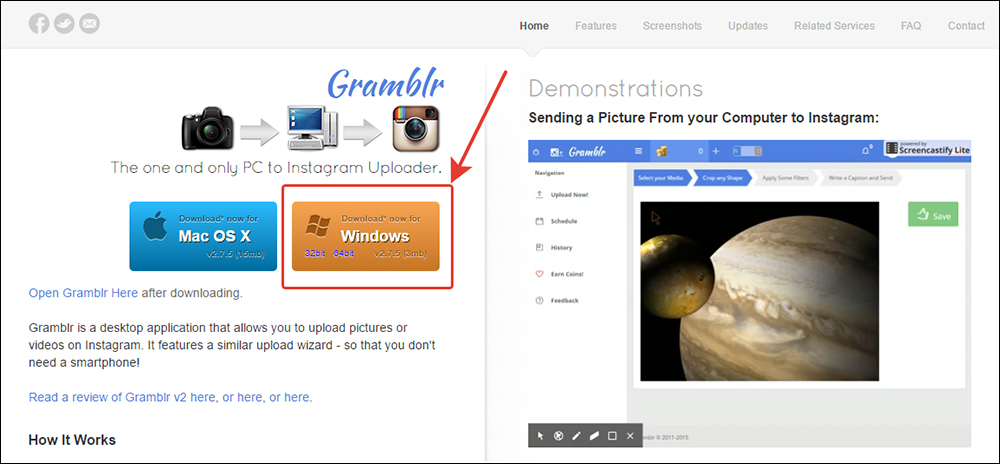Screen dimensions: 1000x464
Task: Click the green Save button
Action: coord(933,215)
